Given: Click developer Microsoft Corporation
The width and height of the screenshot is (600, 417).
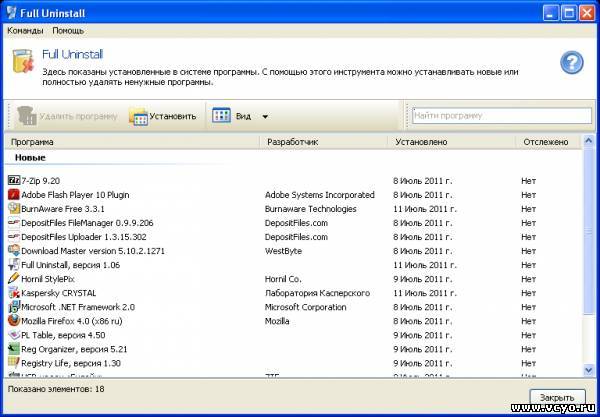Looking at the screenshot, I should [x=305, y=307].
